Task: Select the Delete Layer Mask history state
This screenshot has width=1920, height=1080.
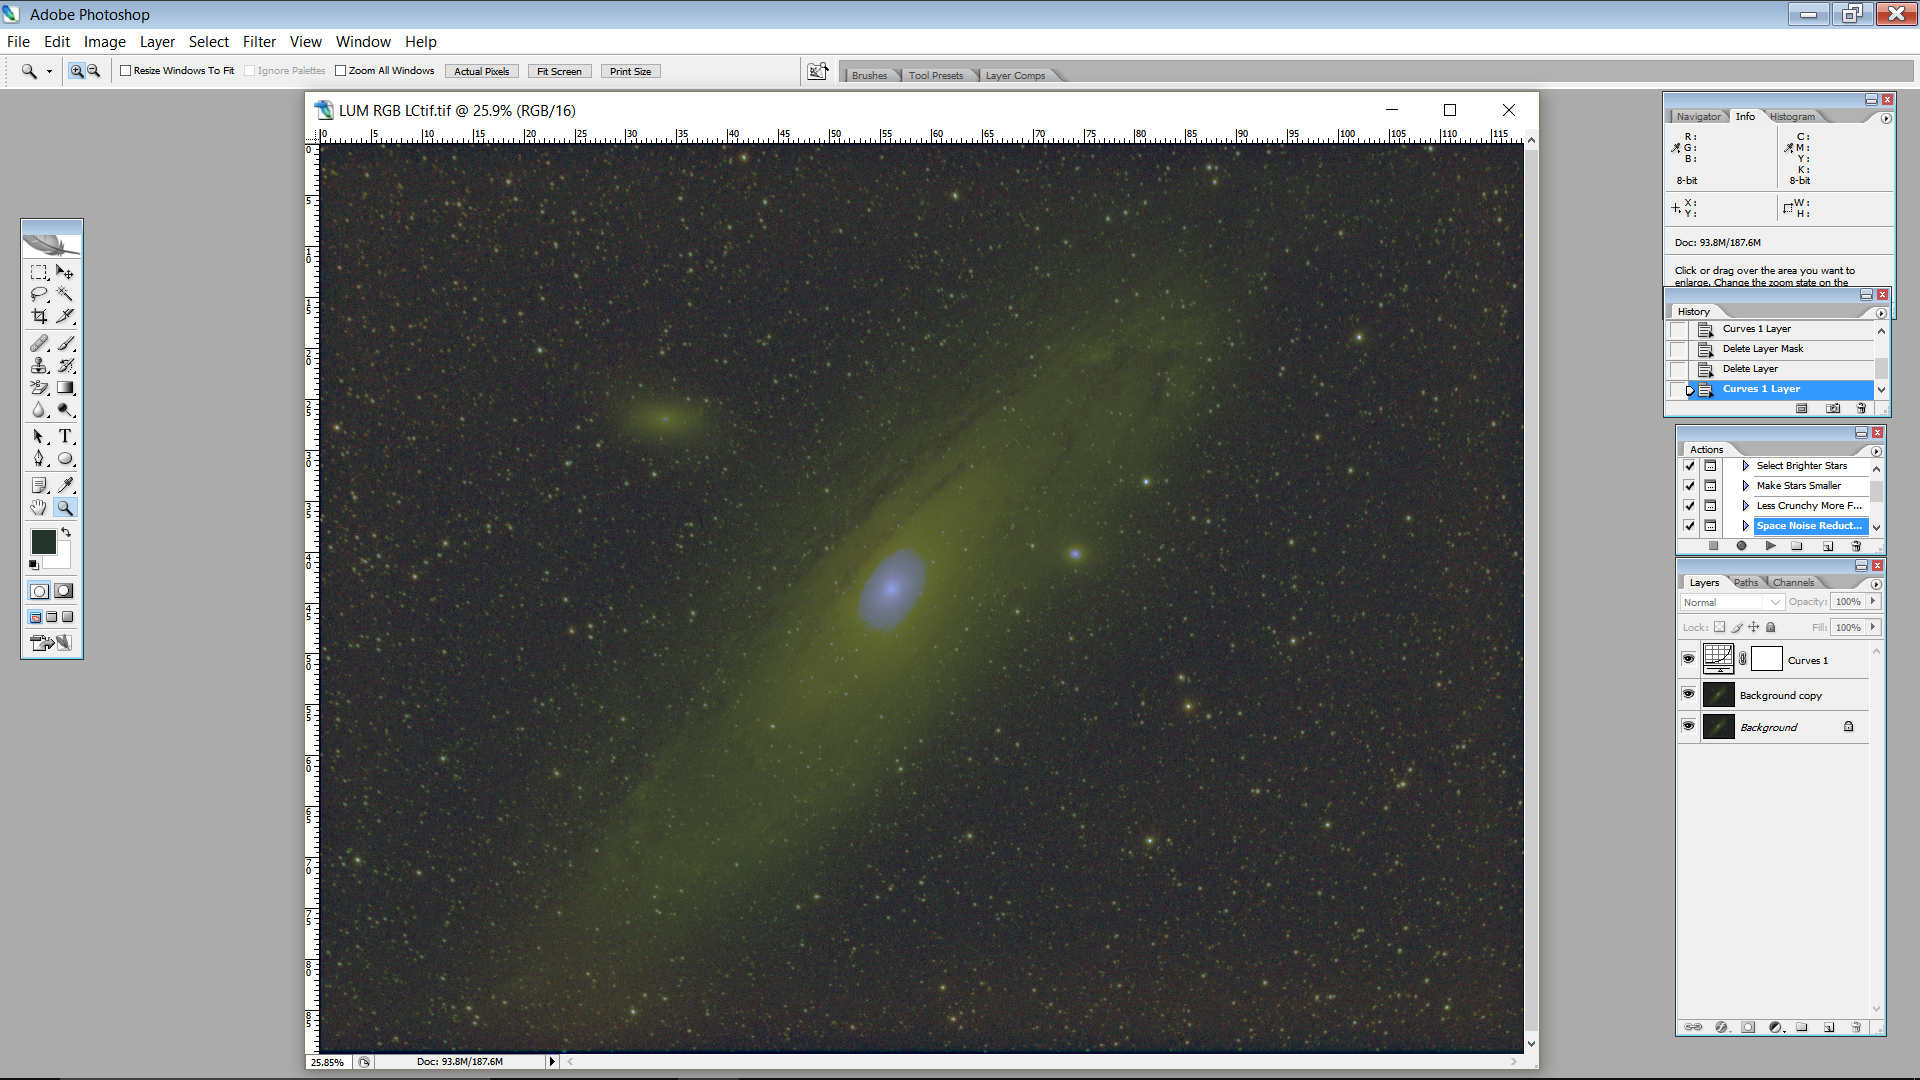Action: pos(1762,349)
